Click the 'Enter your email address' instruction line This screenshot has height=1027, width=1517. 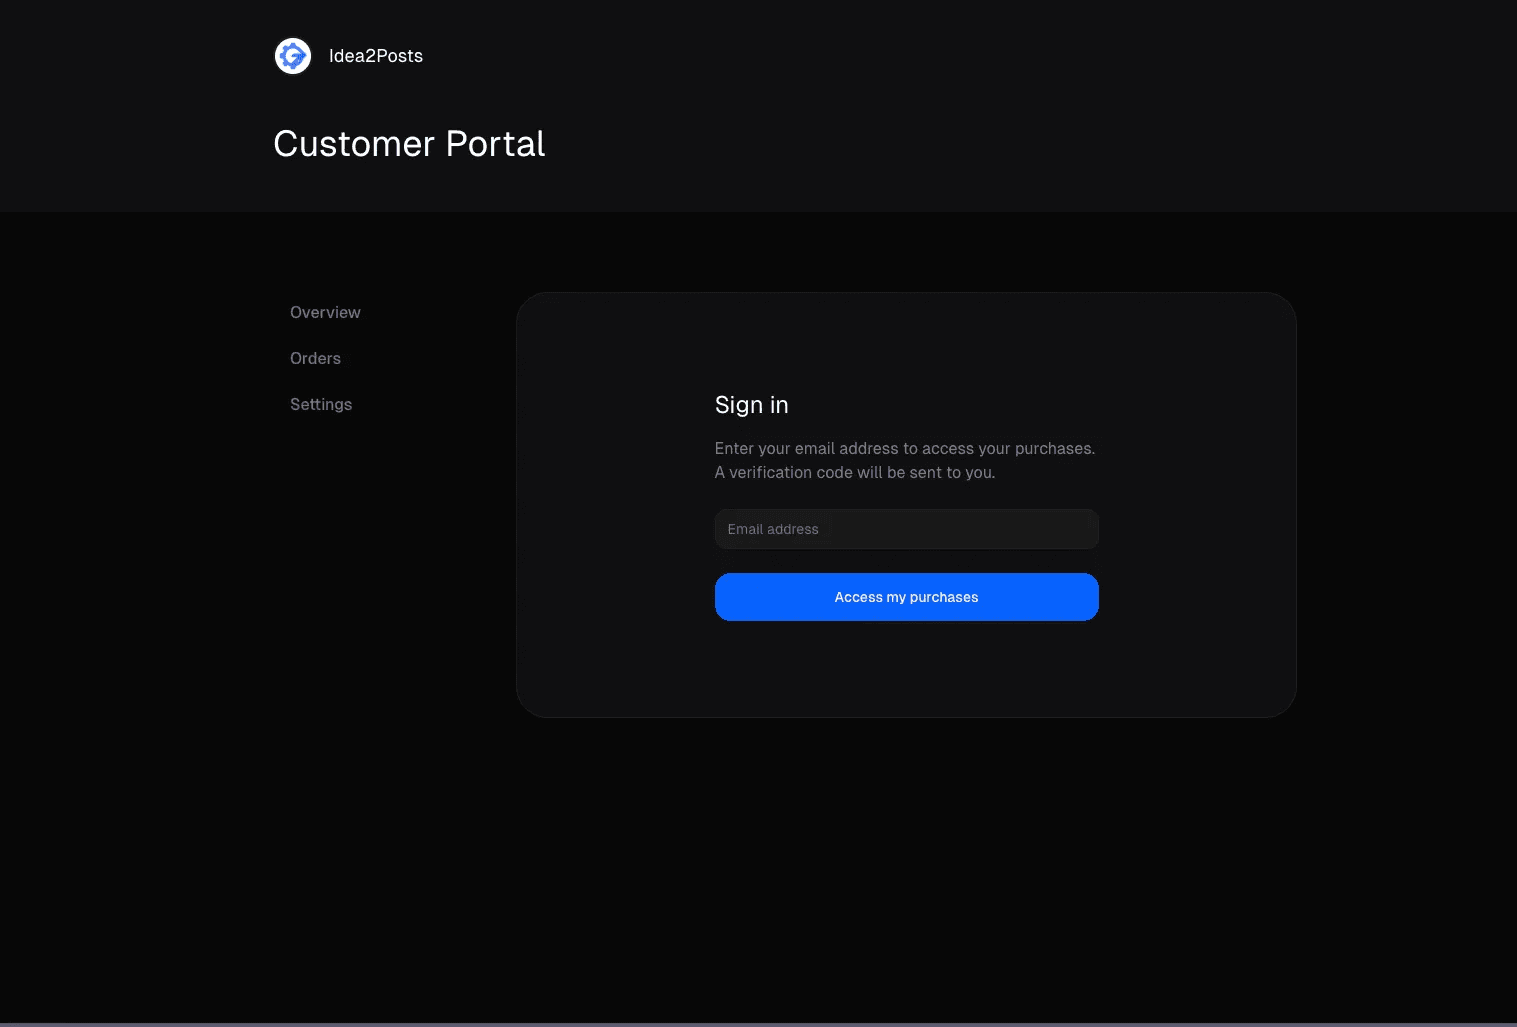pyautogui.click(x=904, y=448)
